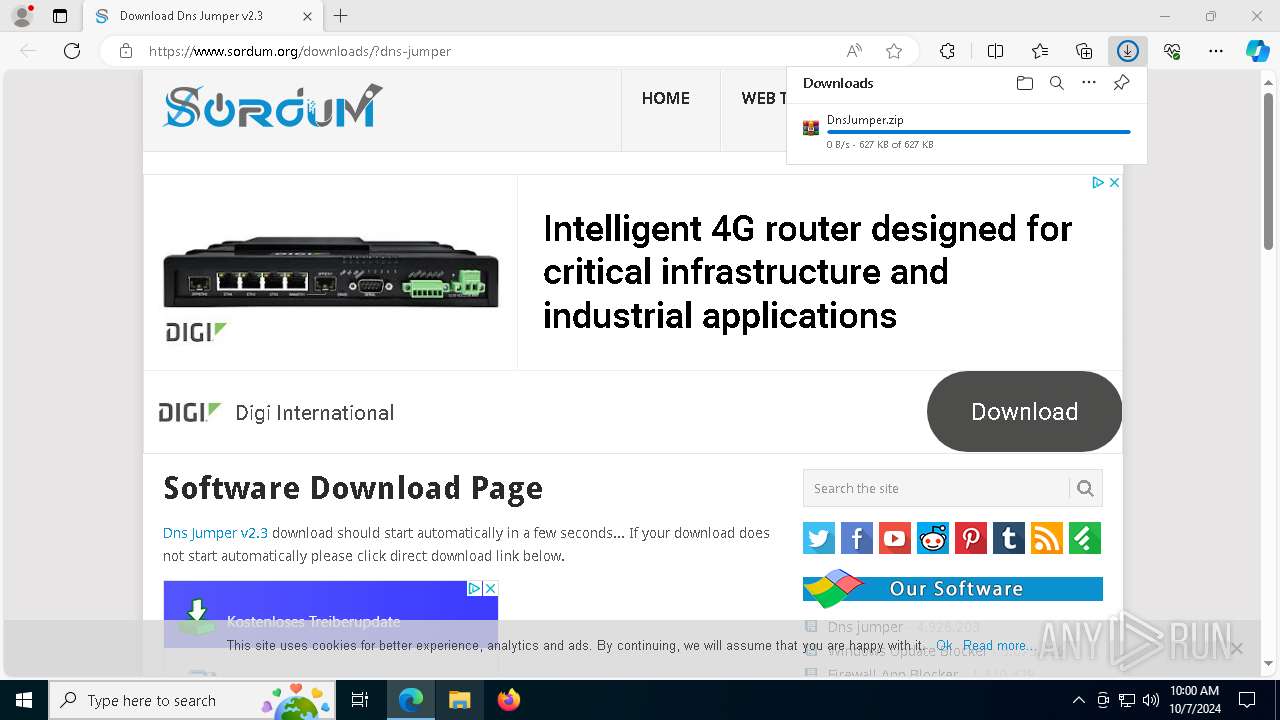
Task: Click the address bar URL
Action: click(300, 51)
